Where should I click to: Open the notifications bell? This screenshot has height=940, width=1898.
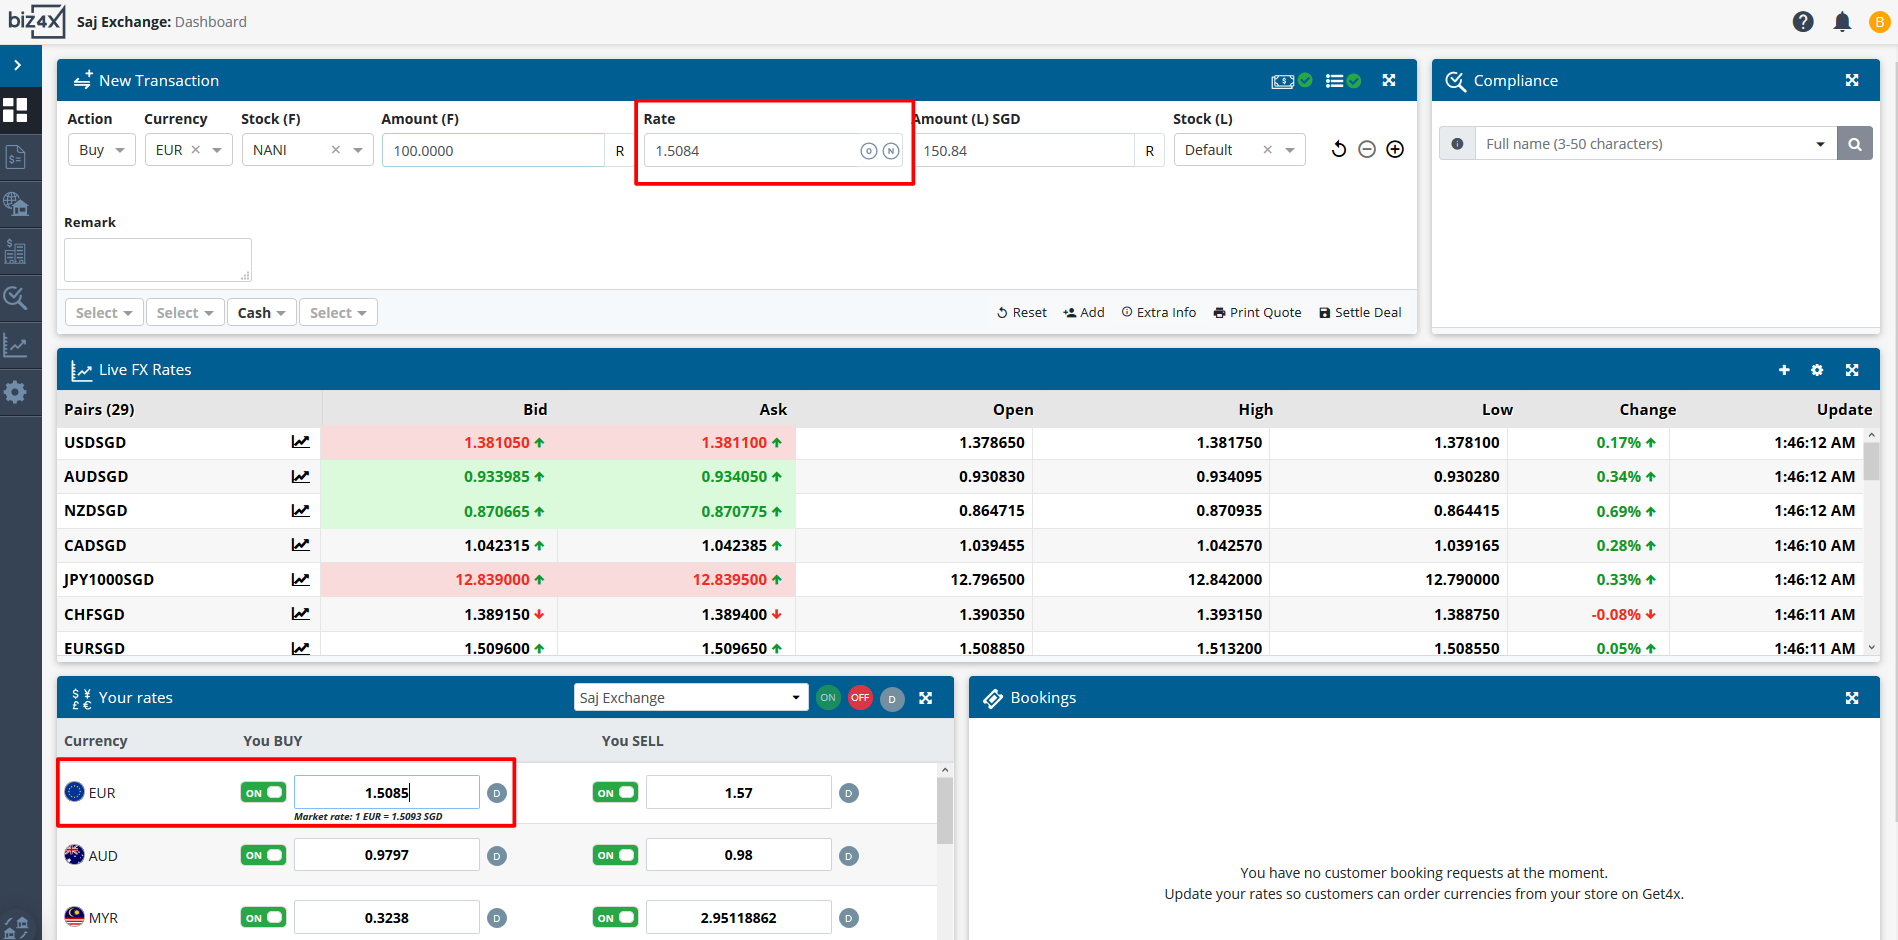pyautogui.click(x=1842, y=22)
